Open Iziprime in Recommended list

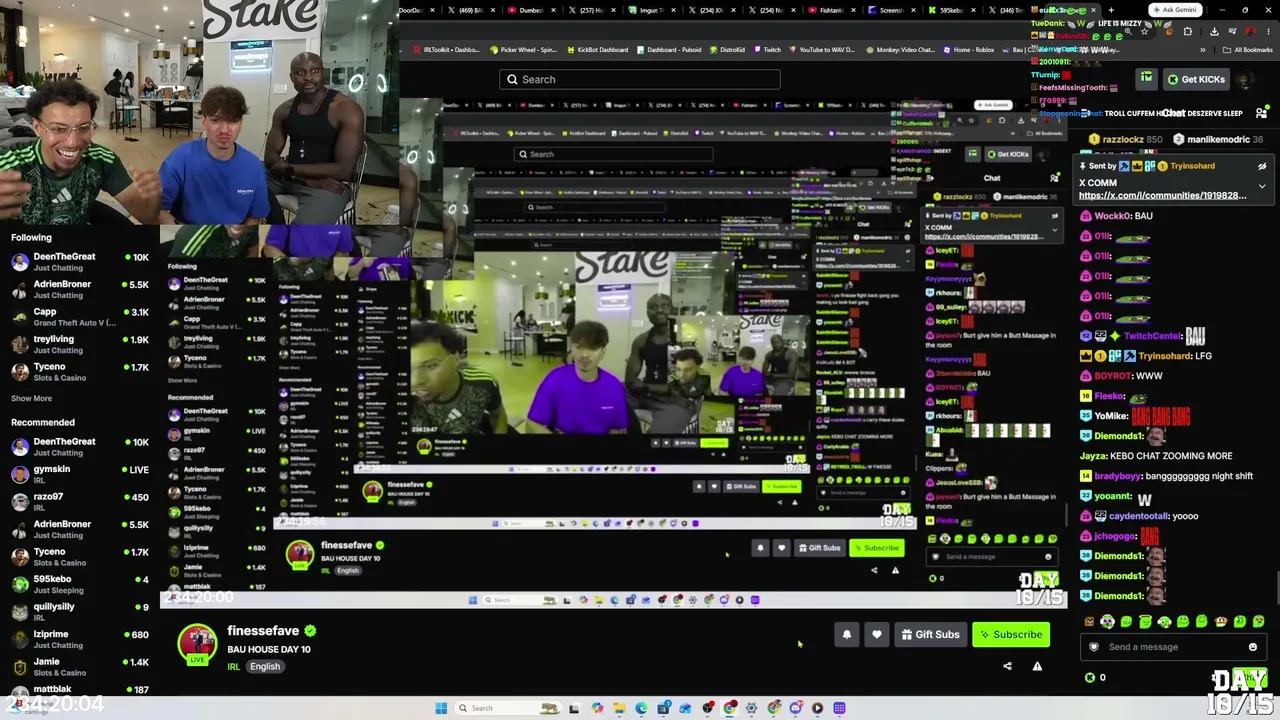(x=80, y=639)
